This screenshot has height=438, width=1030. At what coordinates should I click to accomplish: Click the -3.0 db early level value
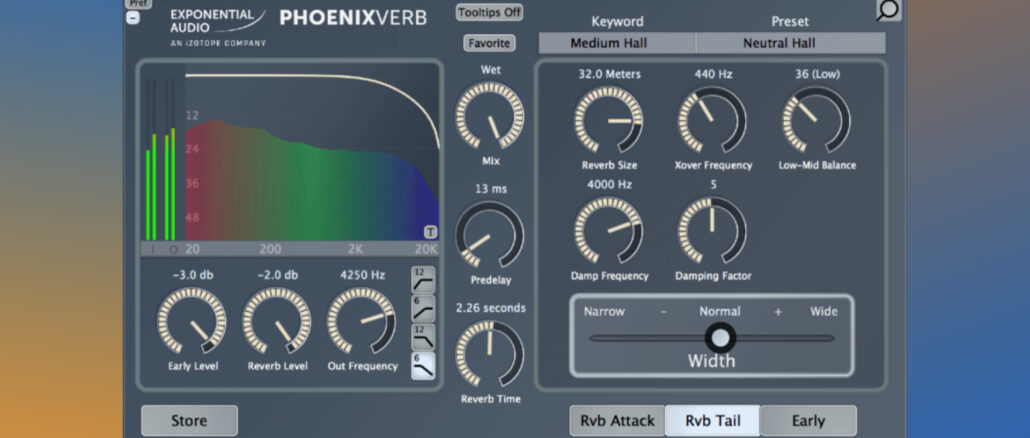[192, 274]
